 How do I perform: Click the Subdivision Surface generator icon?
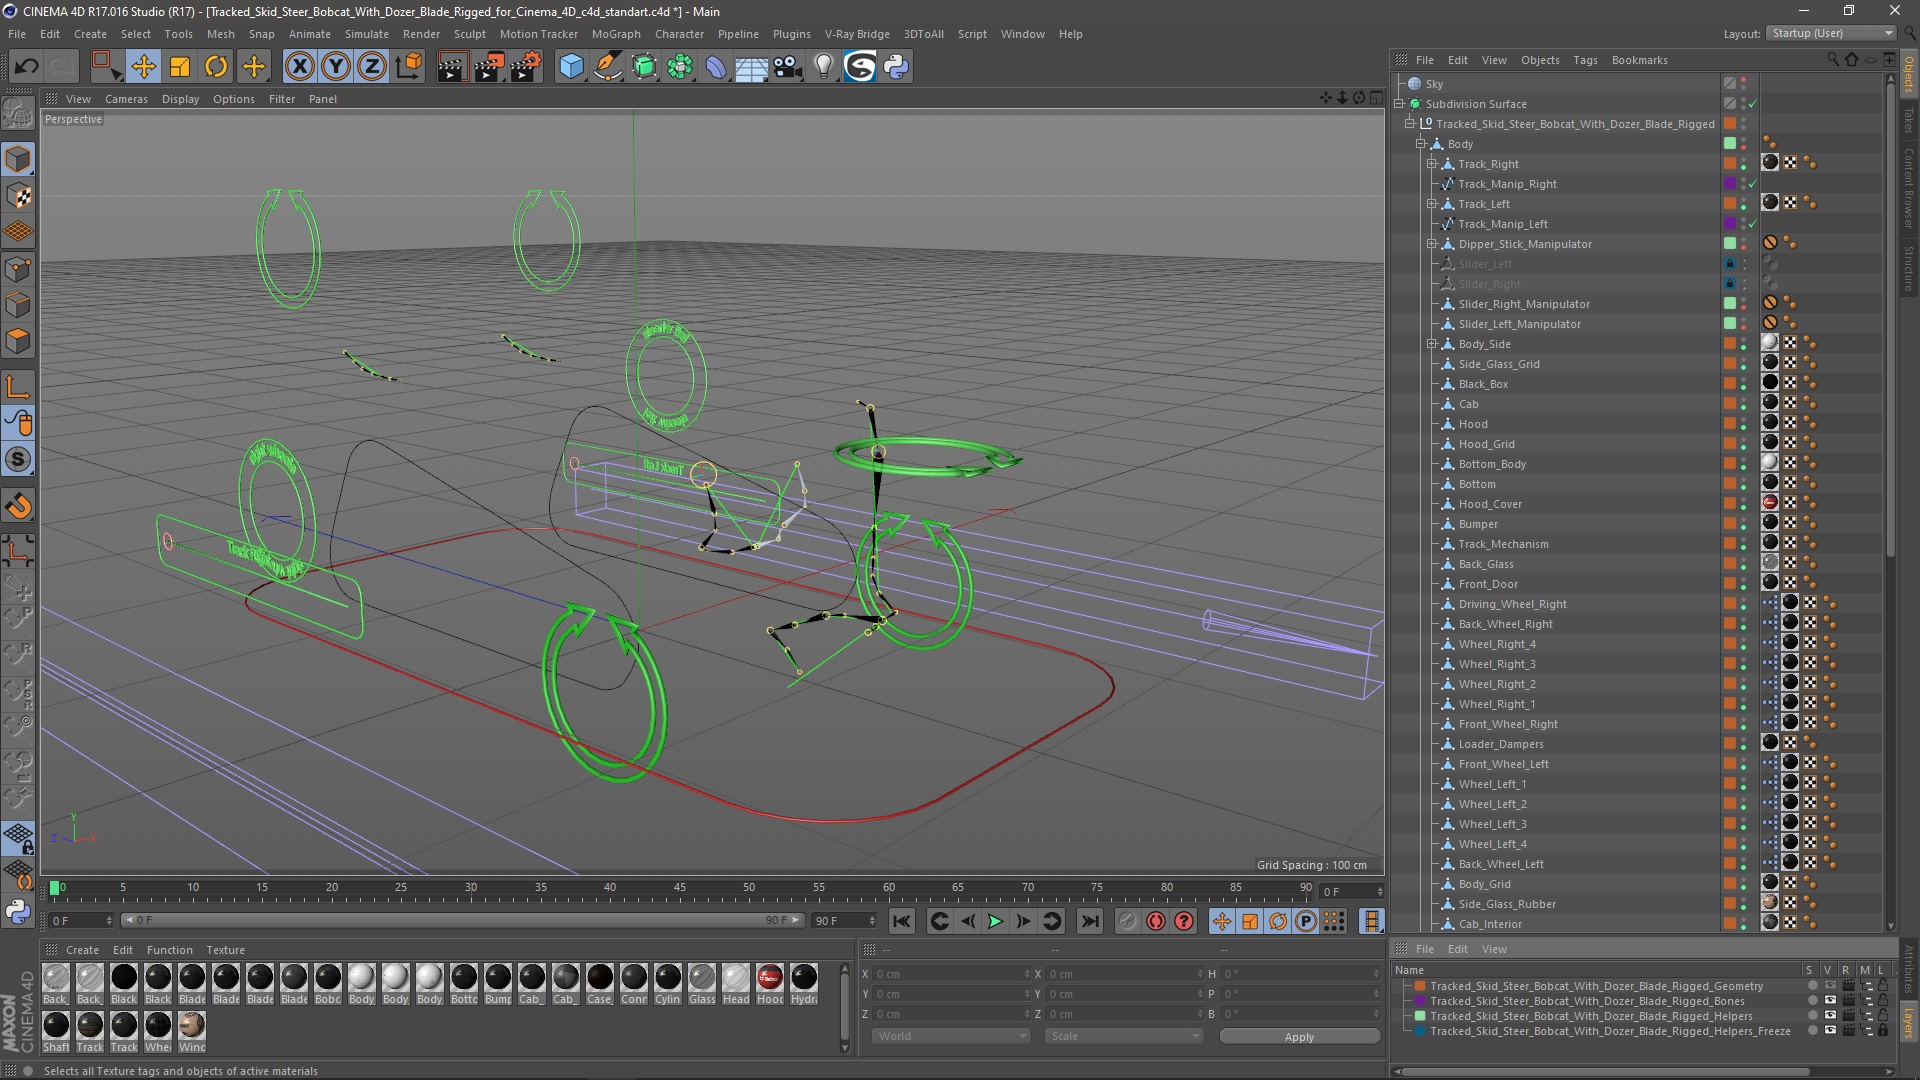pyautogui.click(x=644, y=67)
